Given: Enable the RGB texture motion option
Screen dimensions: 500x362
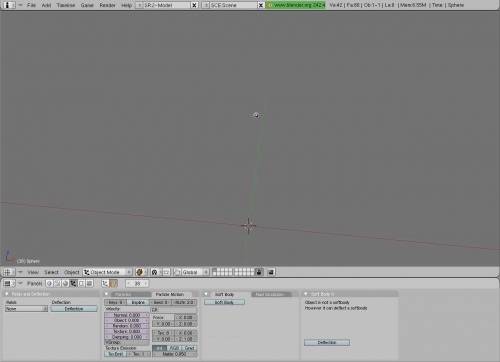Looking at the screenshot, I should click(174, 348).
